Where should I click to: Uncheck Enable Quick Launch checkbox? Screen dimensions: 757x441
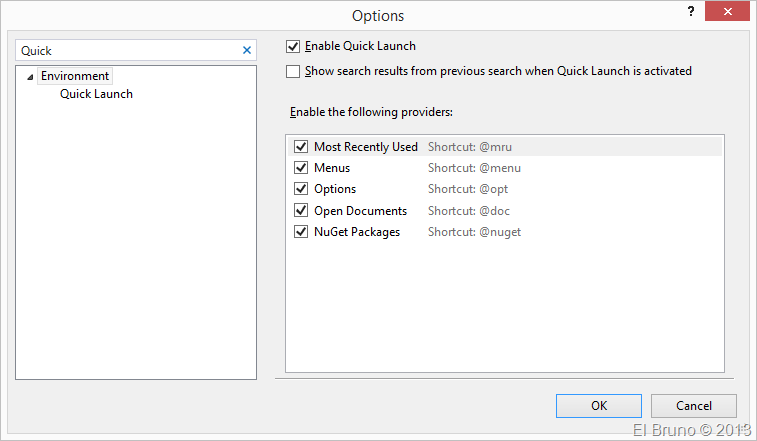(x=293, y=46)
